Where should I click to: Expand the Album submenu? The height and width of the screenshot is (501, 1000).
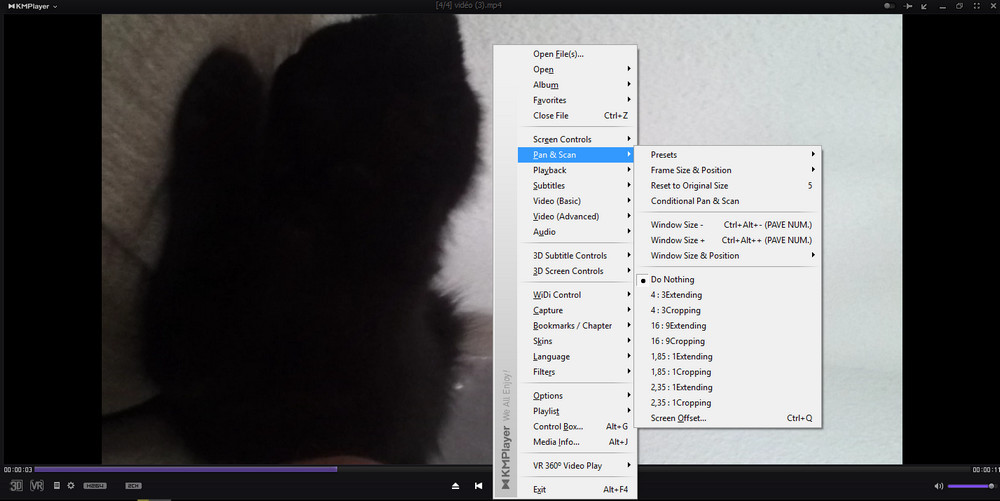[577, 85]
